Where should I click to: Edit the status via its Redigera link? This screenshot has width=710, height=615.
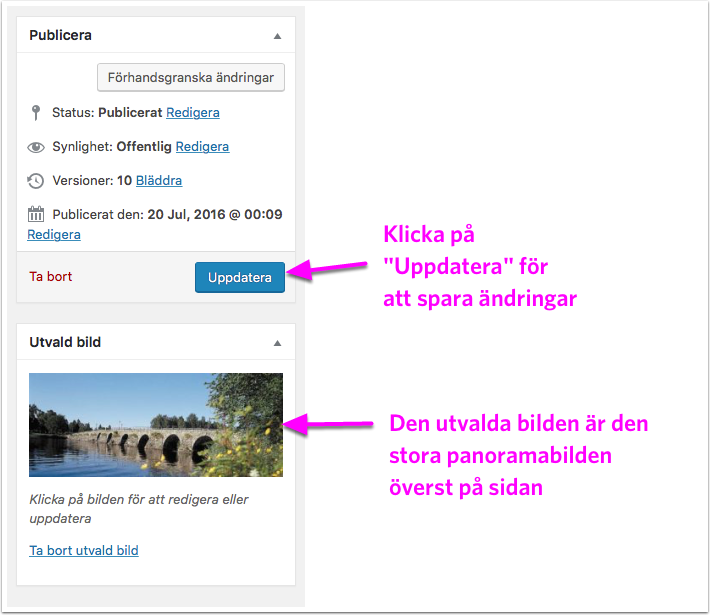193,112
